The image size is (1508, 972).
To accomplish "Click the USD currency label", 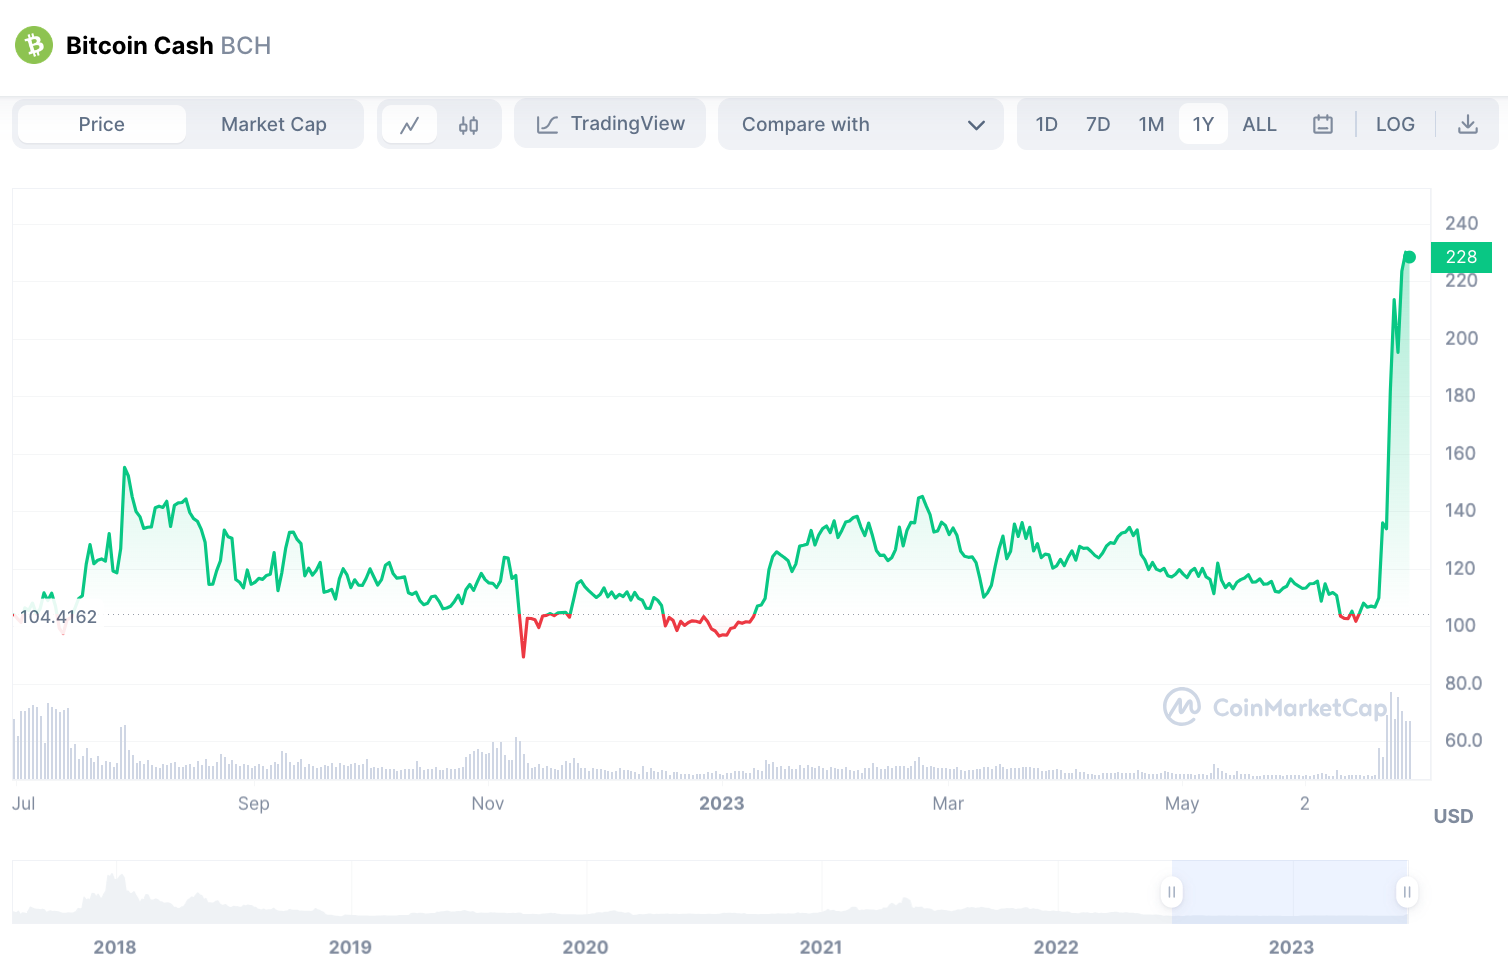I will 1453,816.
